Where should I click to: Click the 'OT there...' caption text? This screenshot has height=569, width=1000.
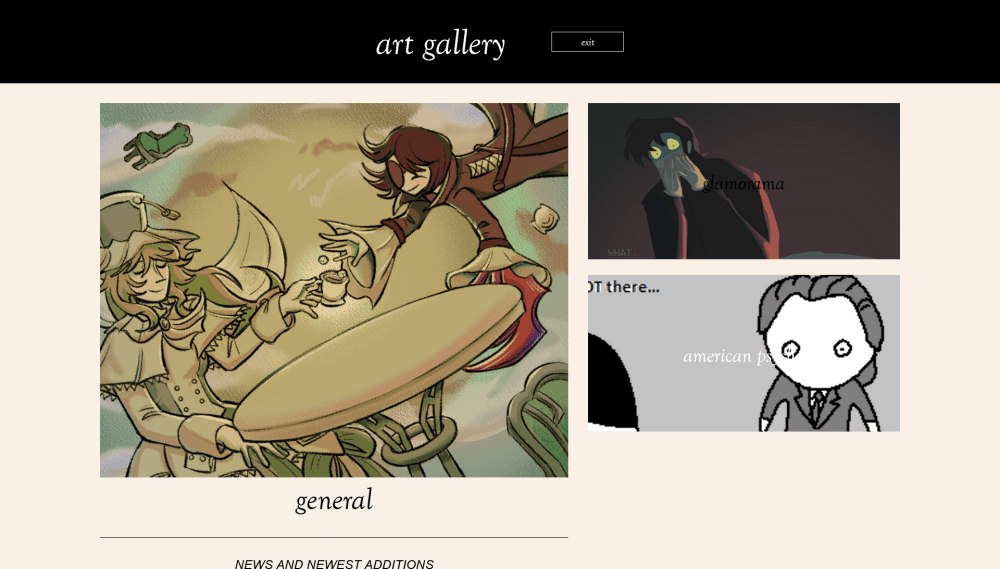[624, 287]
